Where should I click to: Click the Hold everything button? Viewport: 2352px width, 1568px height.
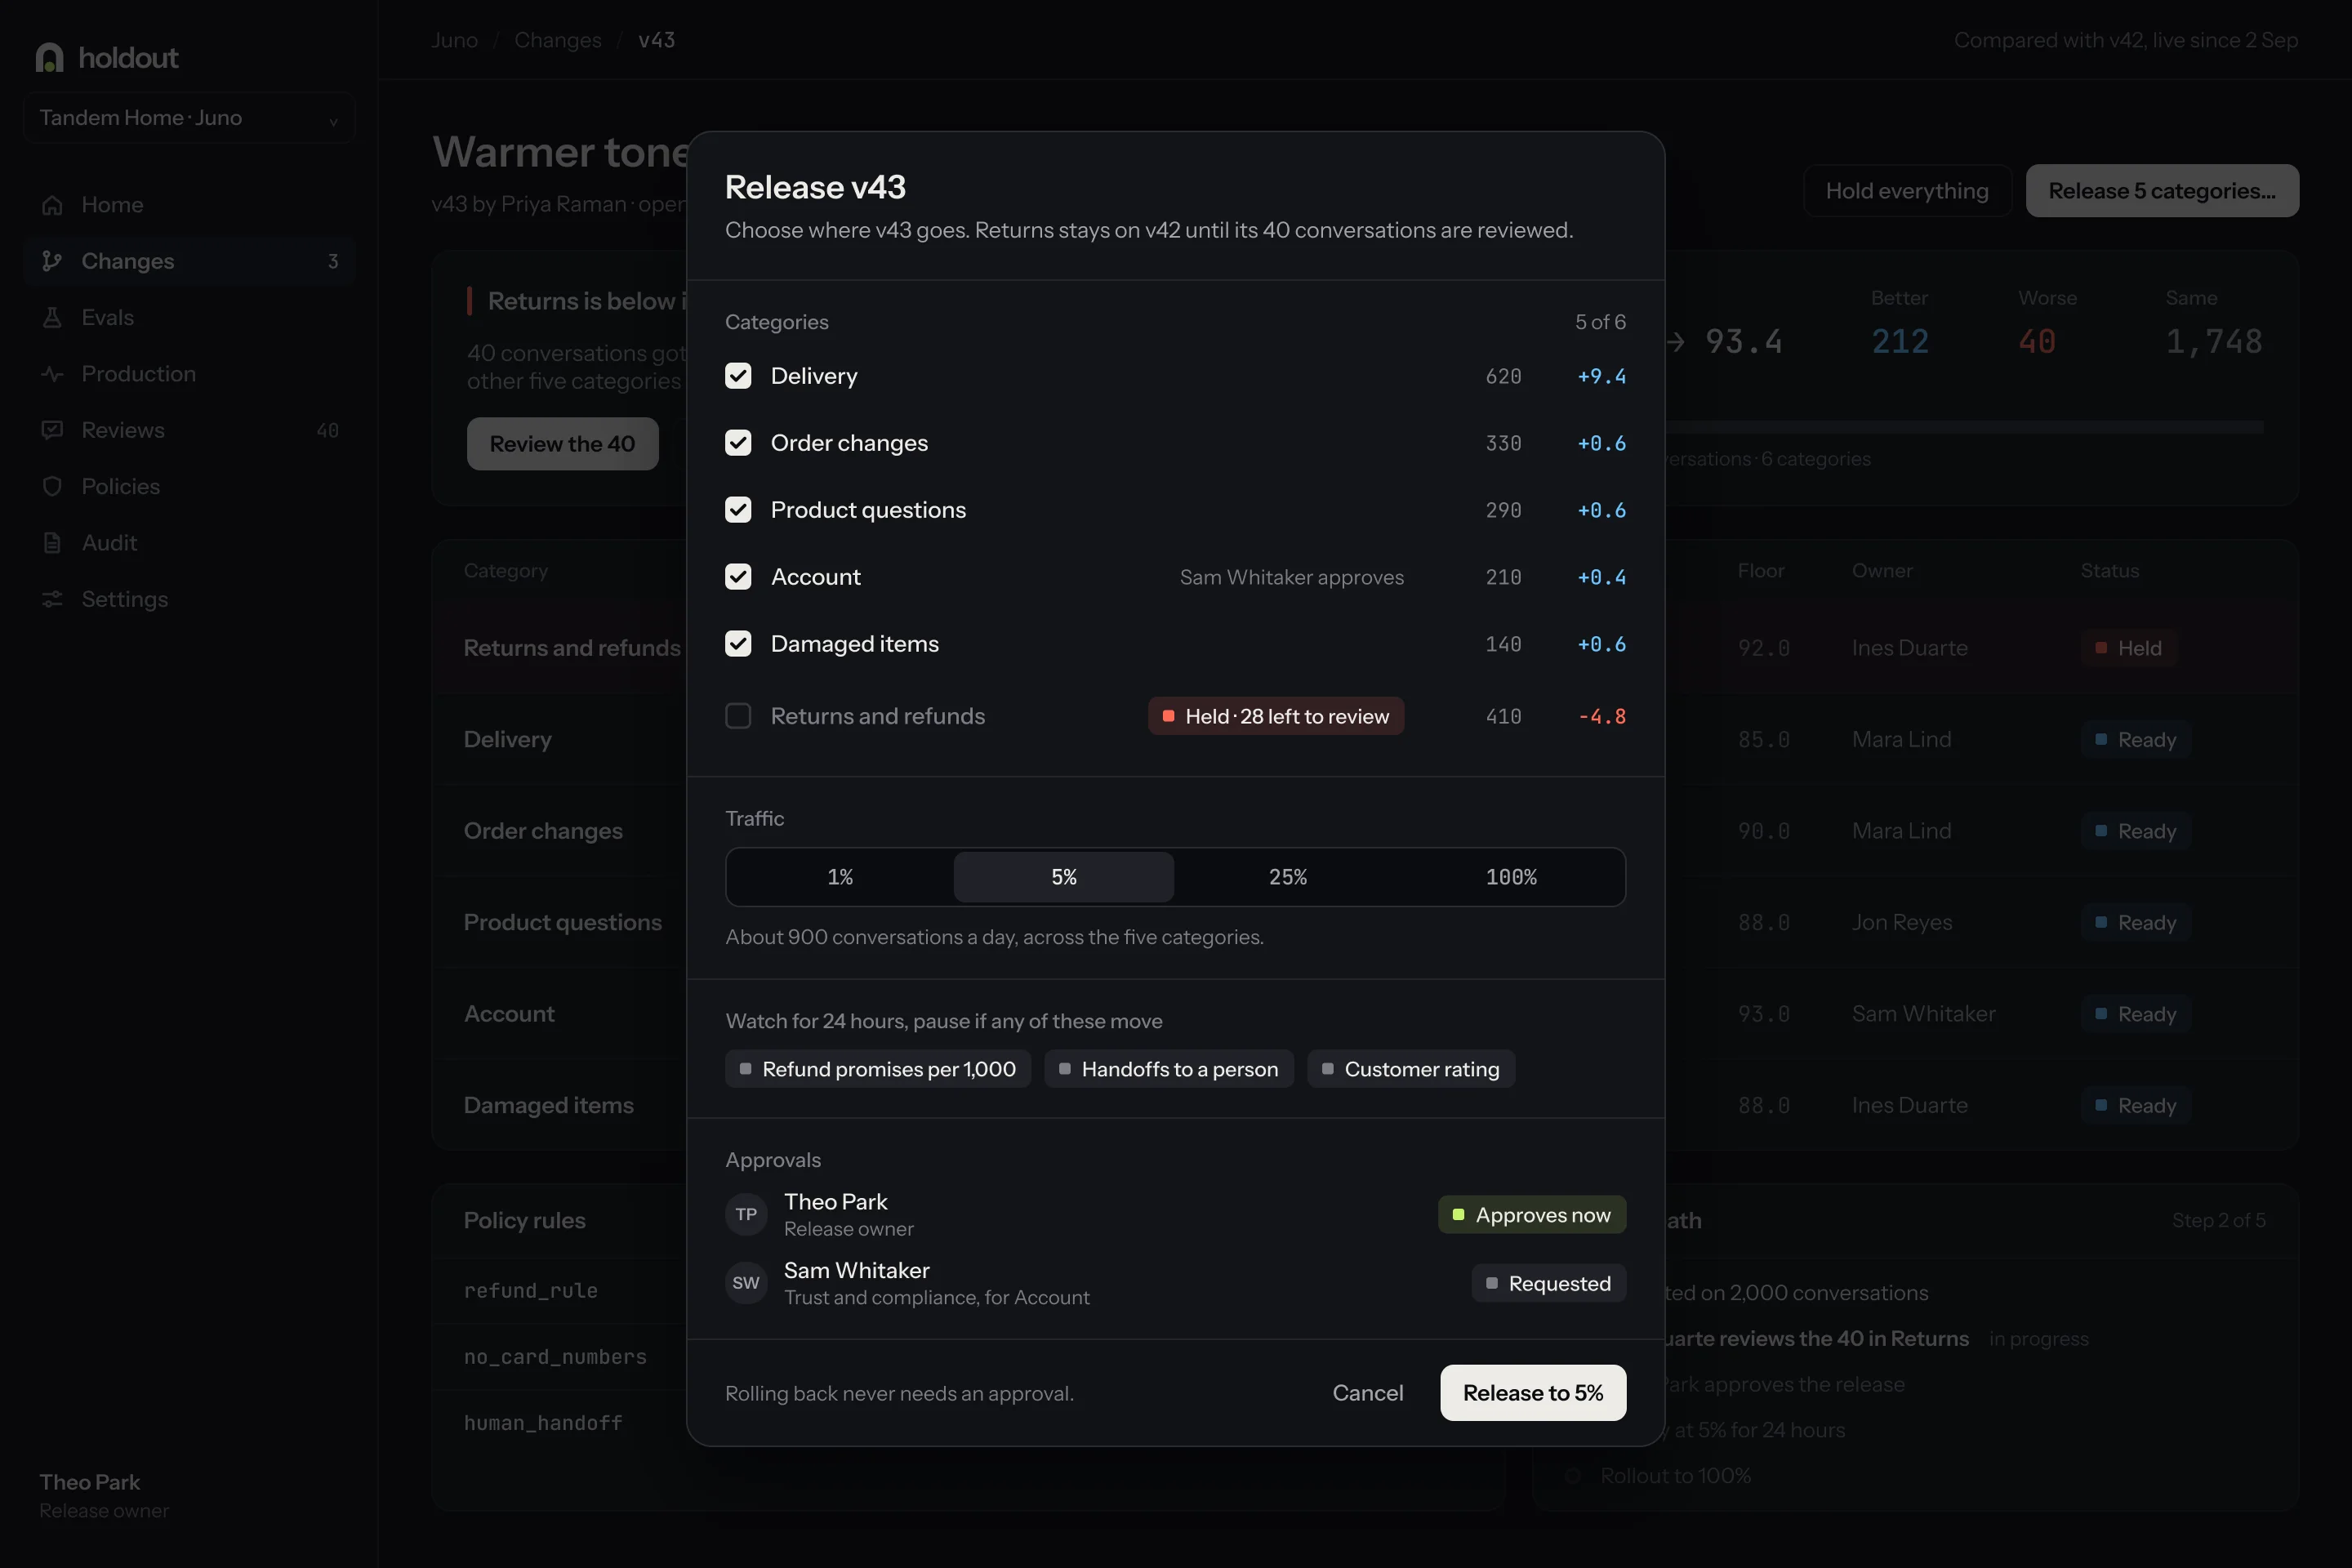click(x=1907, y=191)
